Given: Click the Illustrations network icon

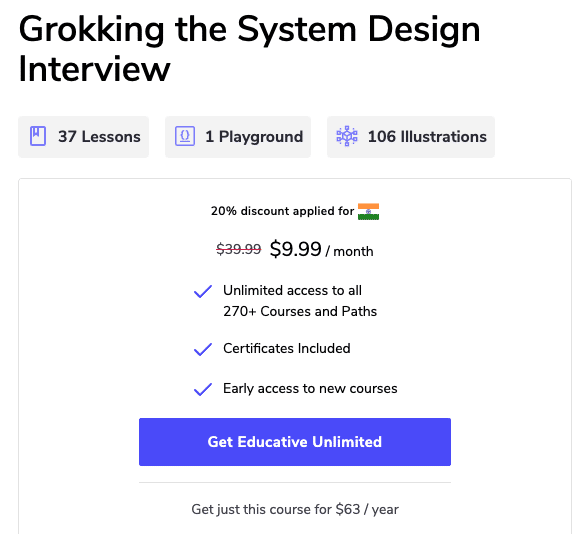Looking at the screenshot, I should pos(347,136).
